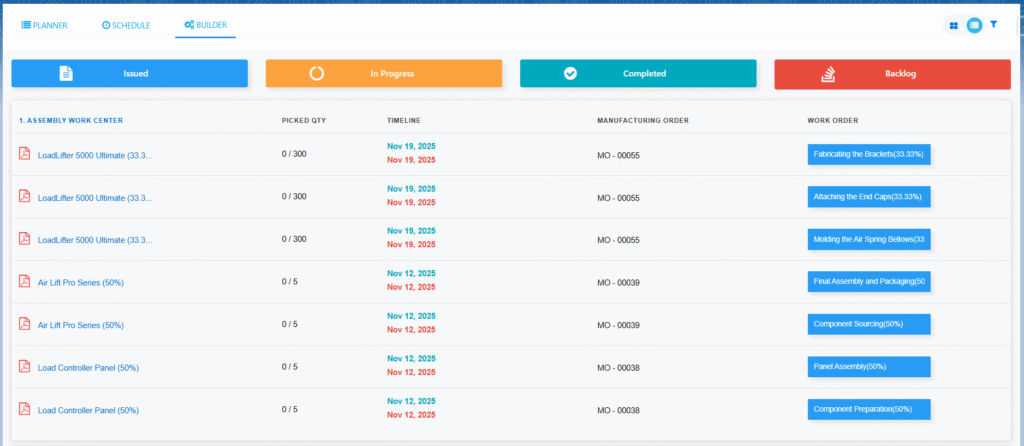Switch to list view layout

coord(973,25)
